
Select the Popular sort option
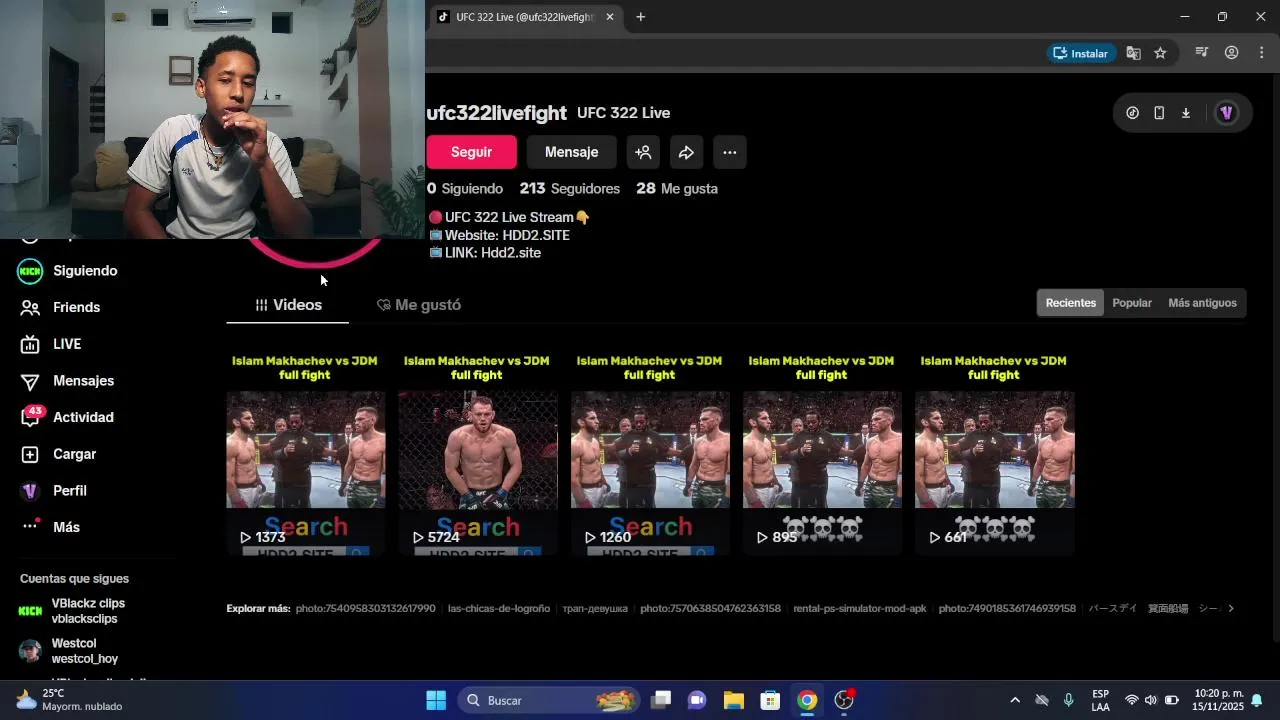pos(1132,303)
